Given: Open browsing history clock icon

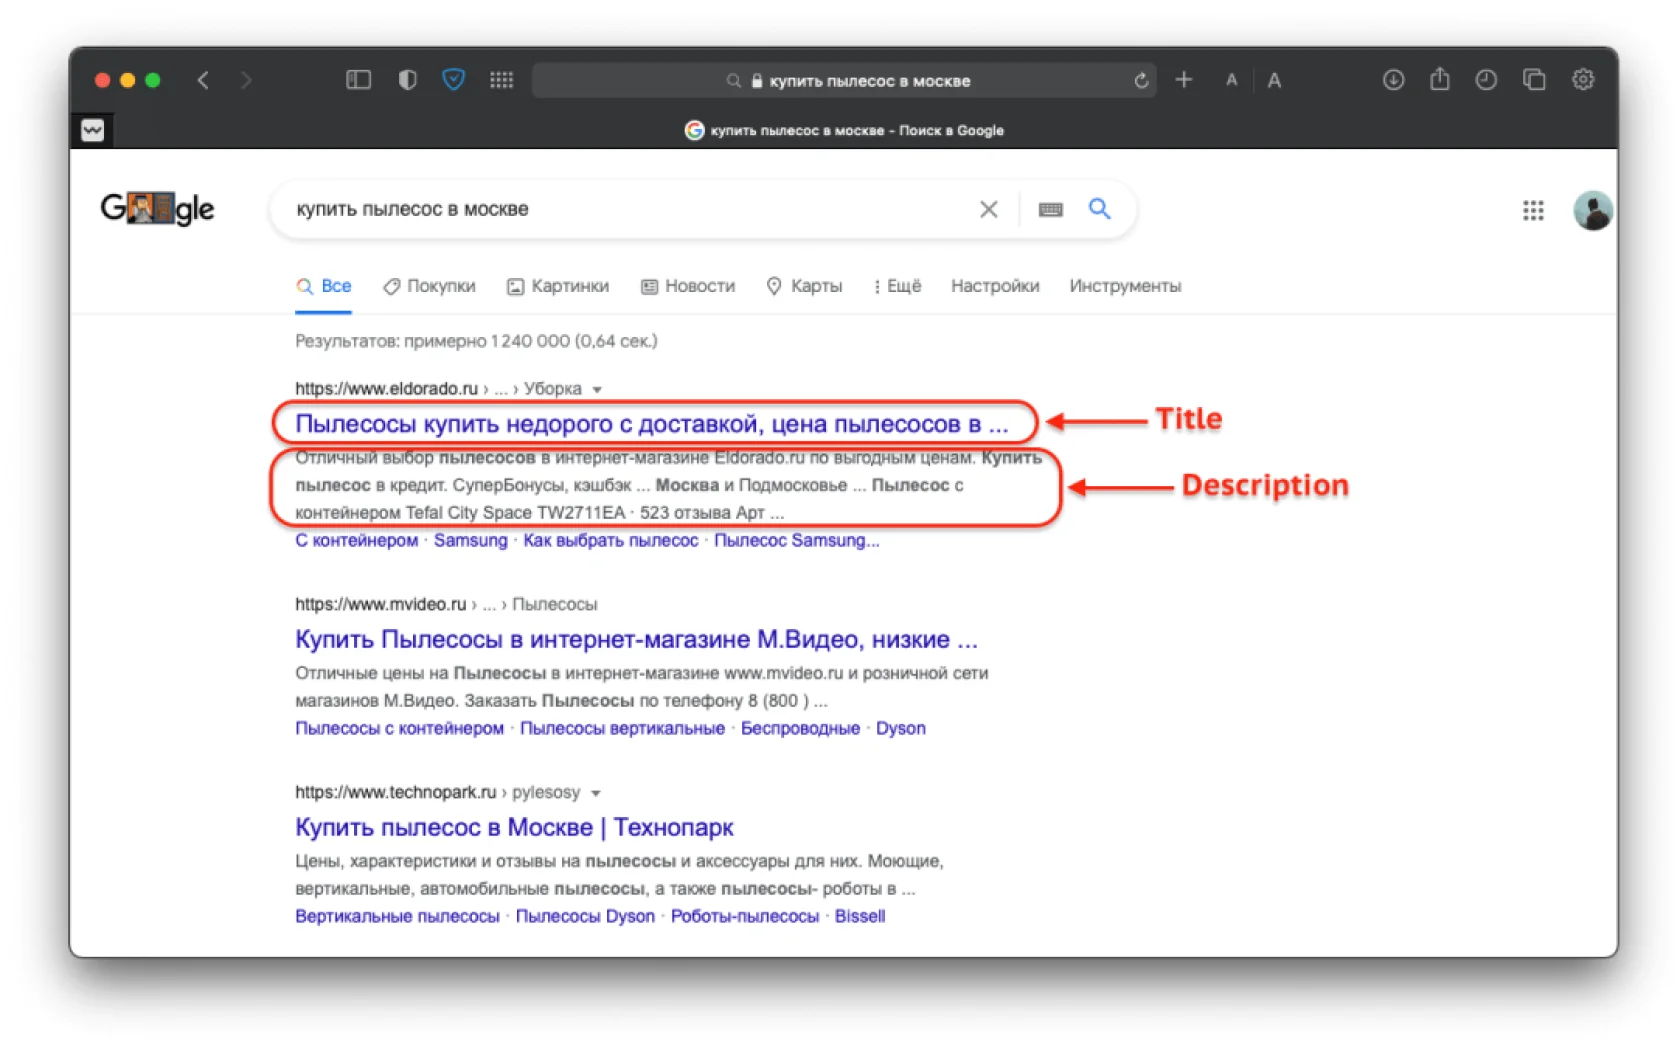Looking at the screenshot, I should pos(1486,80).
